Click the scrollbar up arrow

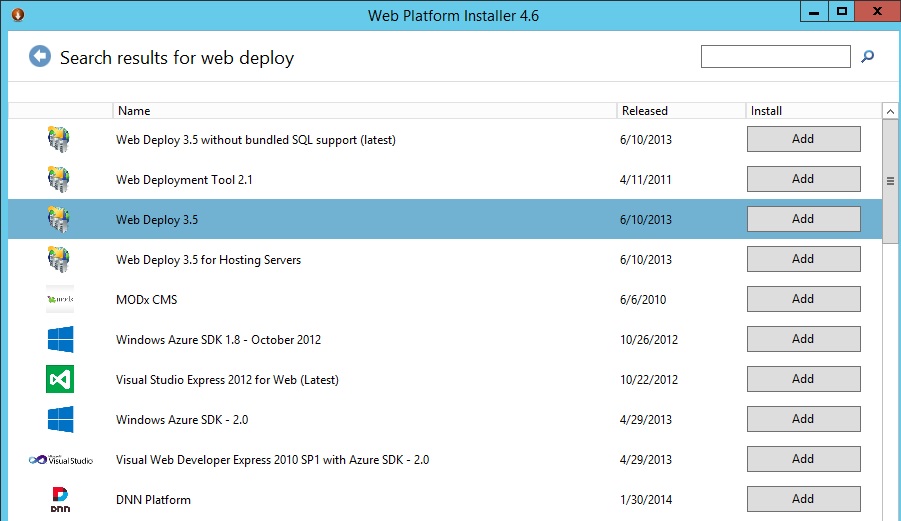[x=890, y=111]
